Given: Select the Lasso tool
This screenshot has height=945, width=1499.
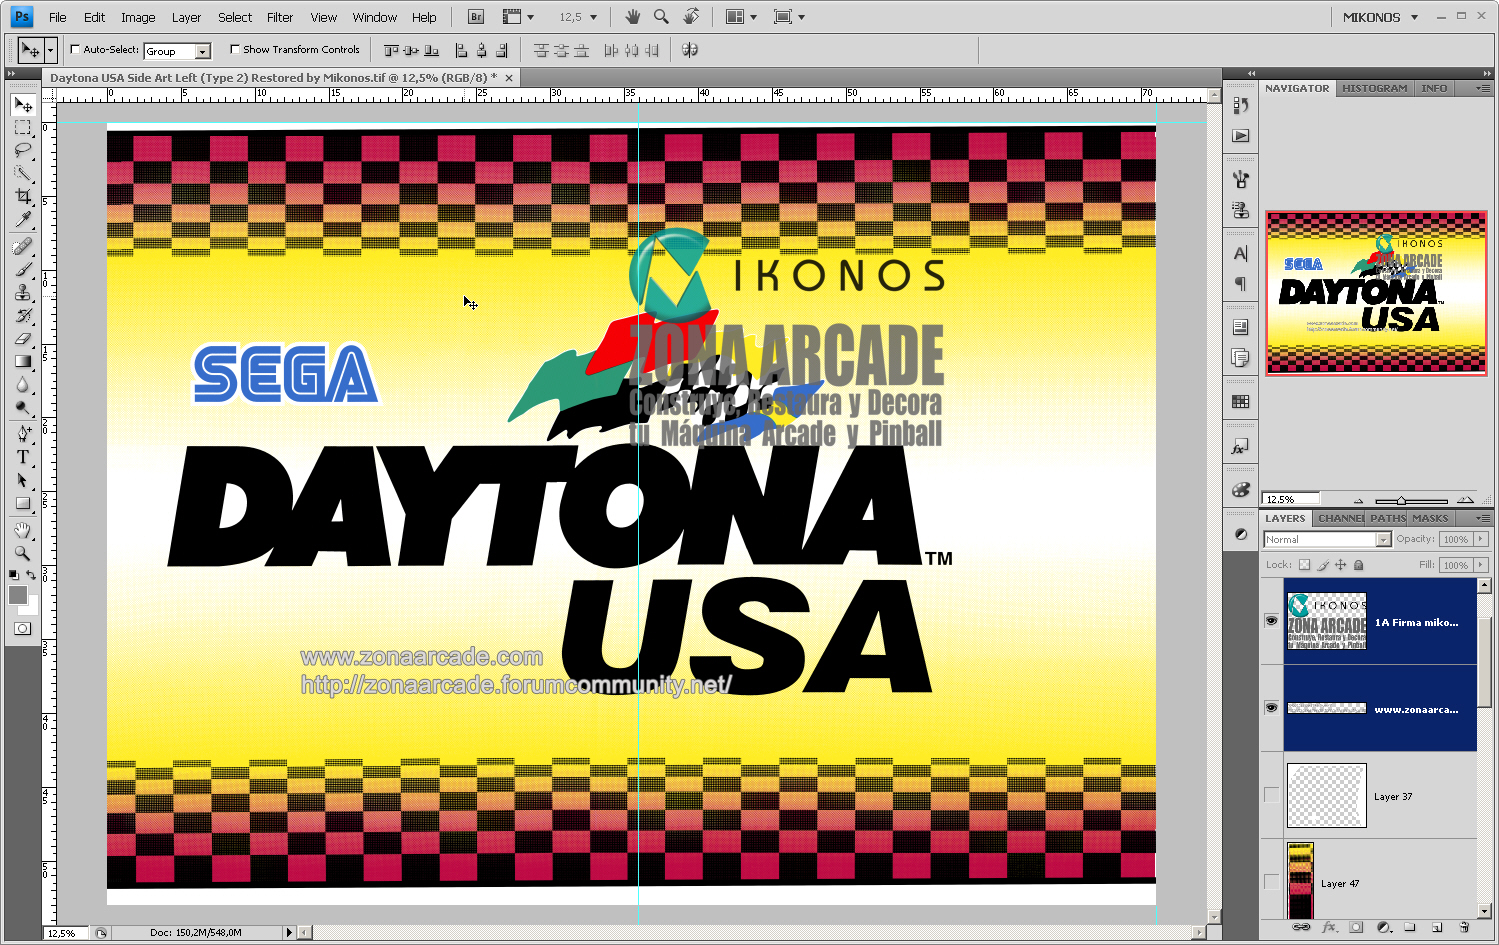Looking at the screenshot, I should pyautogui.click(x=23, y=151).
